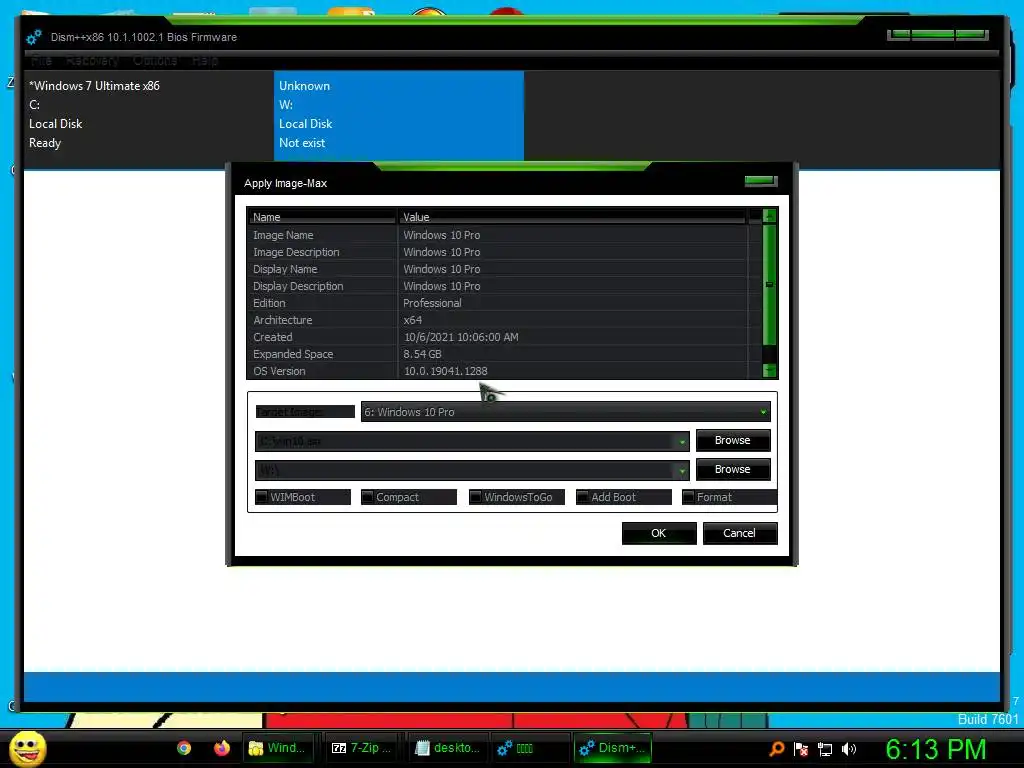Open the W:\ destination path dropdown arrow

click(x=682, y=470)
